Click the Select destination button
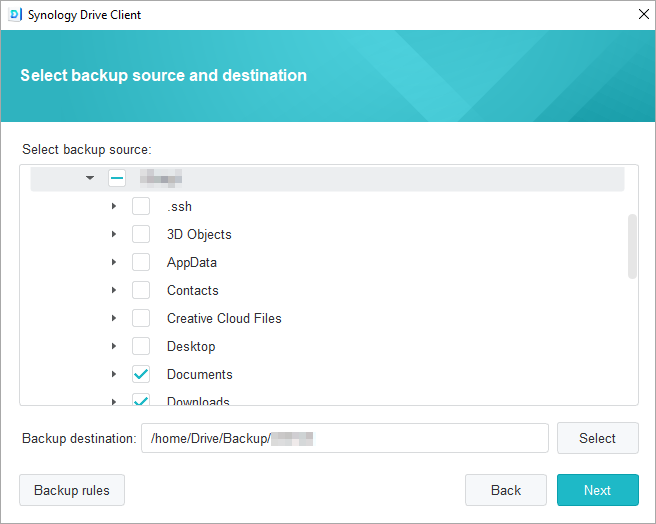The height and width of the screenshot is (524, 656). click(597, 438)
